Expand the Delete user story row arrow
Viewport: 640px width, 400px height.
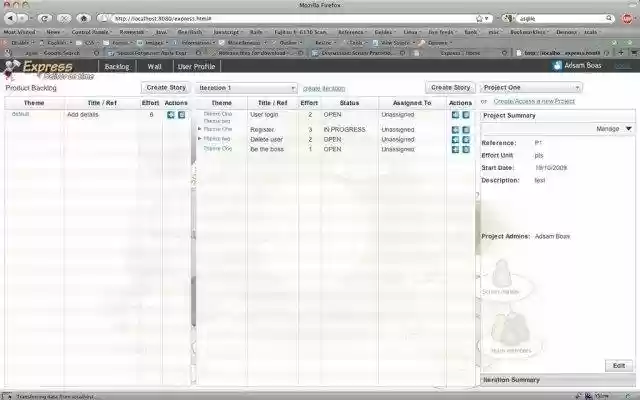[x=200, y=139]
